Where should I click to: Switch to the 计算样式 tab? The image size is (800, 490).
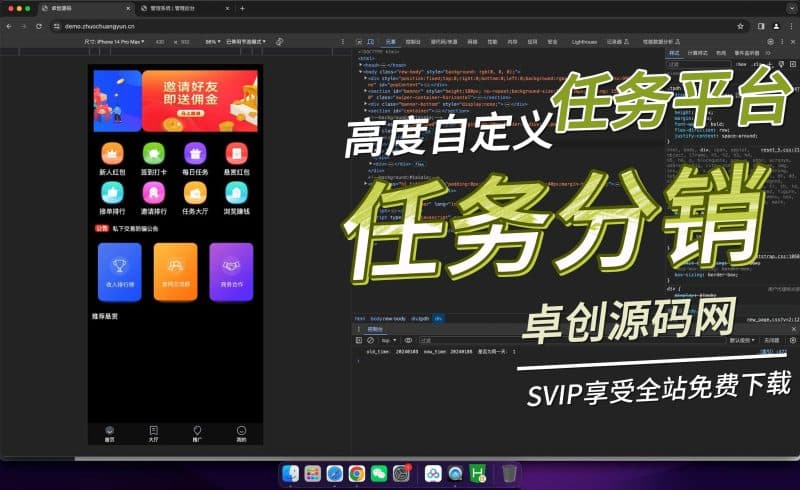tap(697, 53)
